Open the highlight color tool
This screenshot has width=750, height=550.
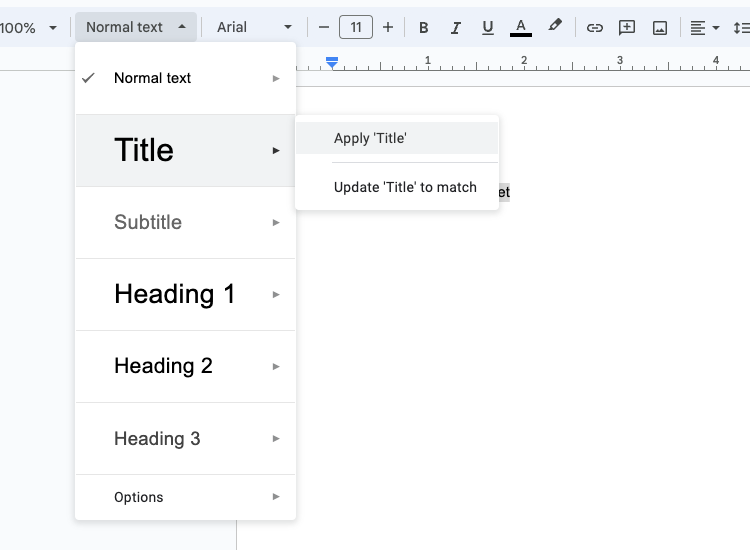click(x=555, y=27)
